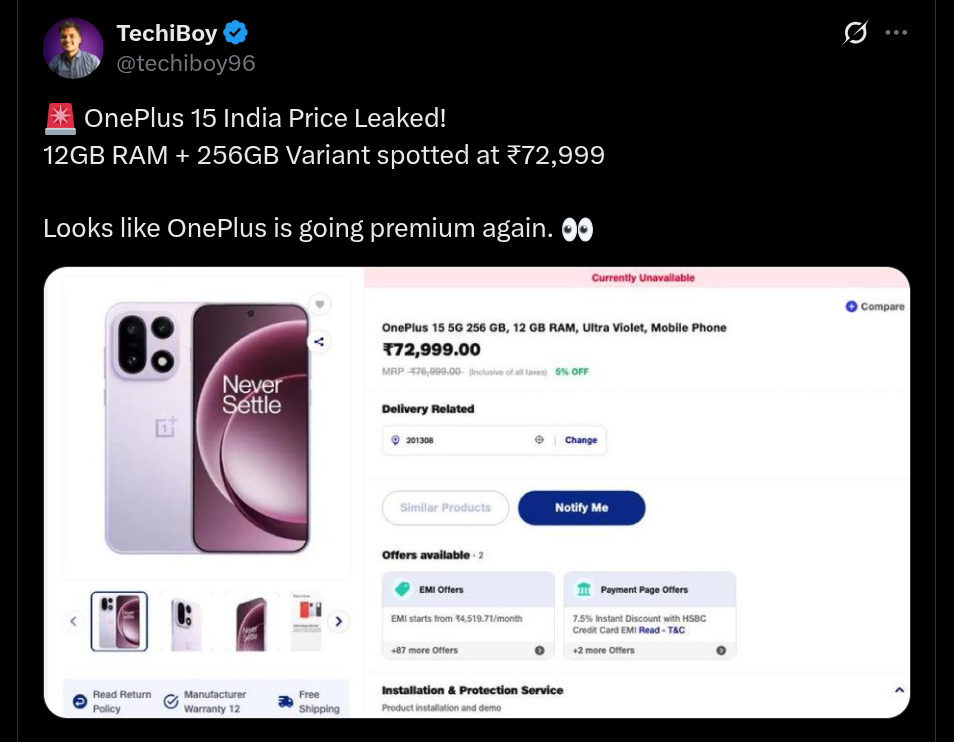
Task: Expand the +2 more Offers arrow
Action: coord(721,650)
